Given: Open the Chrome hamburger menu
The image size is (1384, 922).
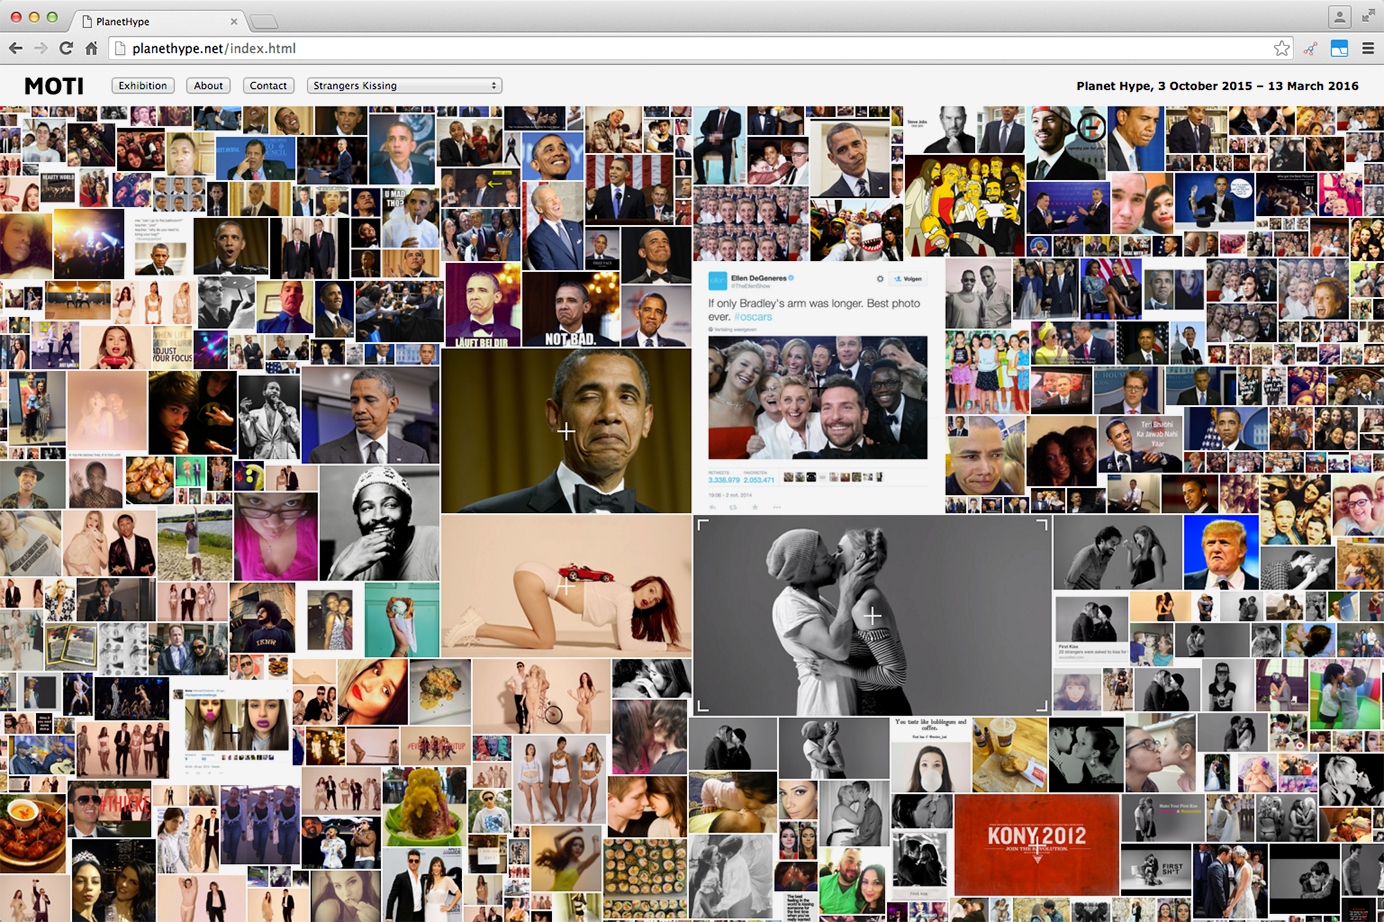Looking at the screenshot, I should point(1368,48).
